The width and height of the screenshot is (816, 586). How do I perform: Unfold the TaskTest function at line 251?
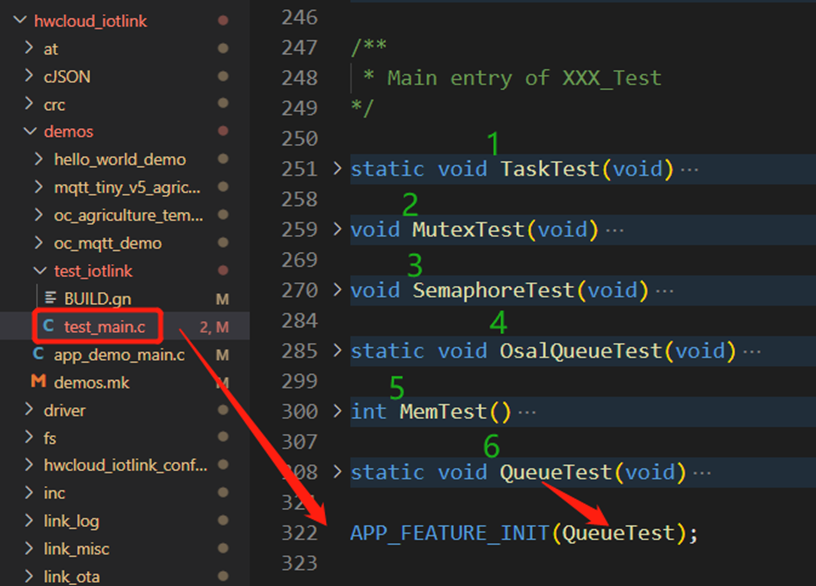click(x=337, y=168)
